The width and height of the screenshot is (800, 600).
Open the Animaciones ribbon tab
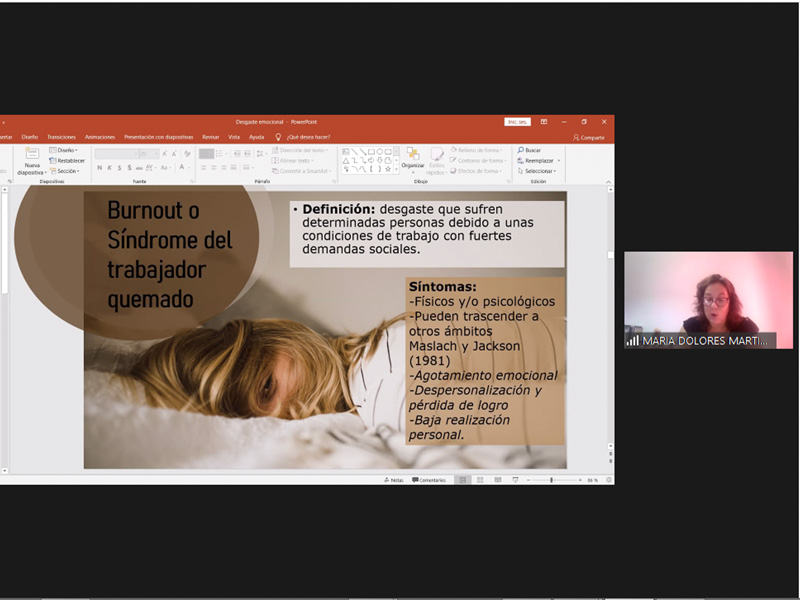tap(100, 137)
